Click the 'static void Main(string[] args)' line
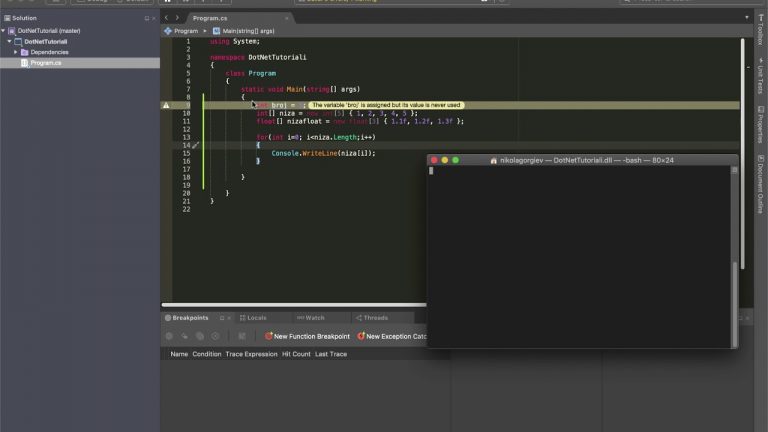 point(300,89)
